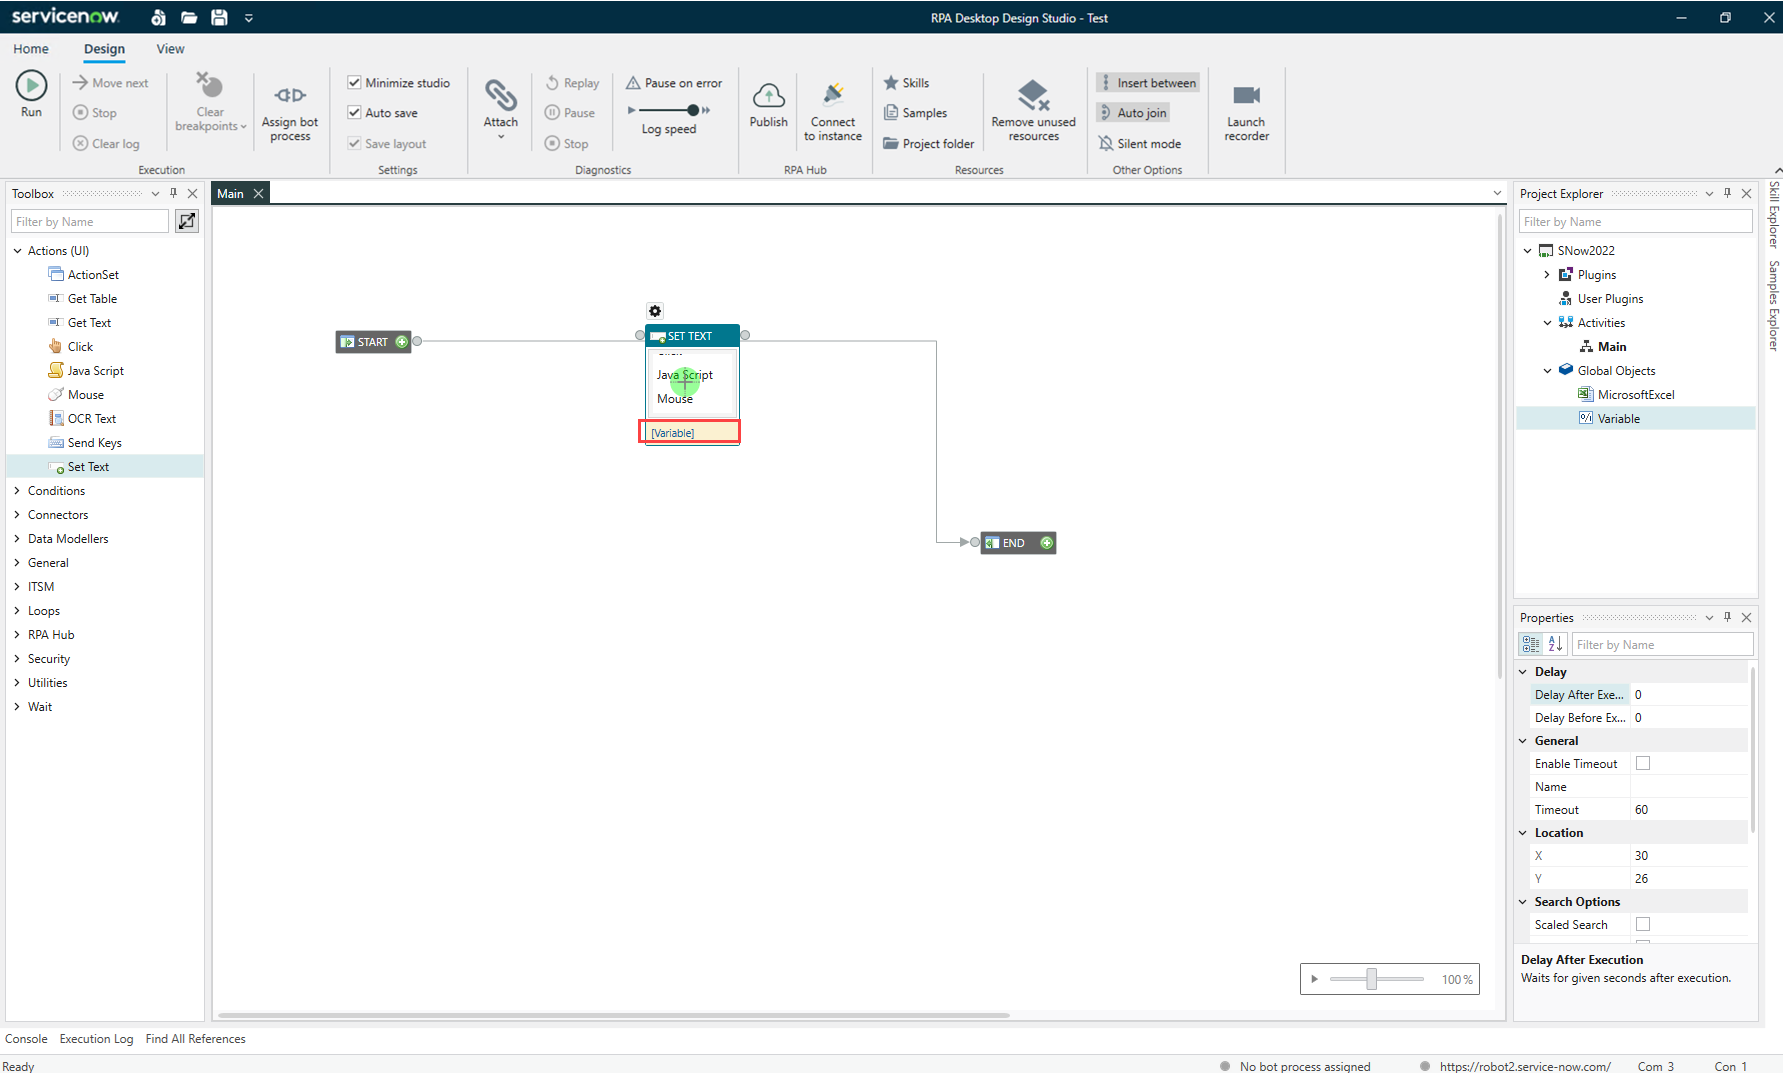Click the Clear breakpoints icon

[209, 85]
